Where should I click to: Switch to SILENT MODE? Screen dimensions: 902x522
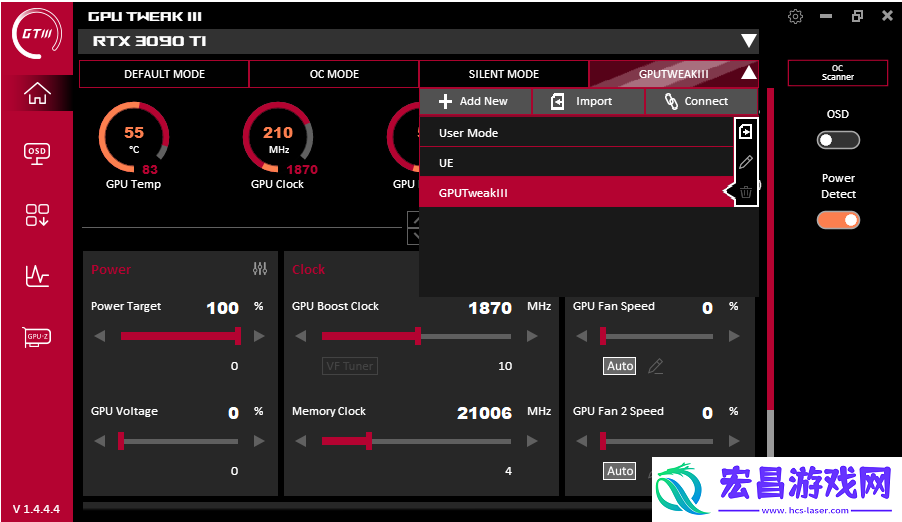point(503,74)
